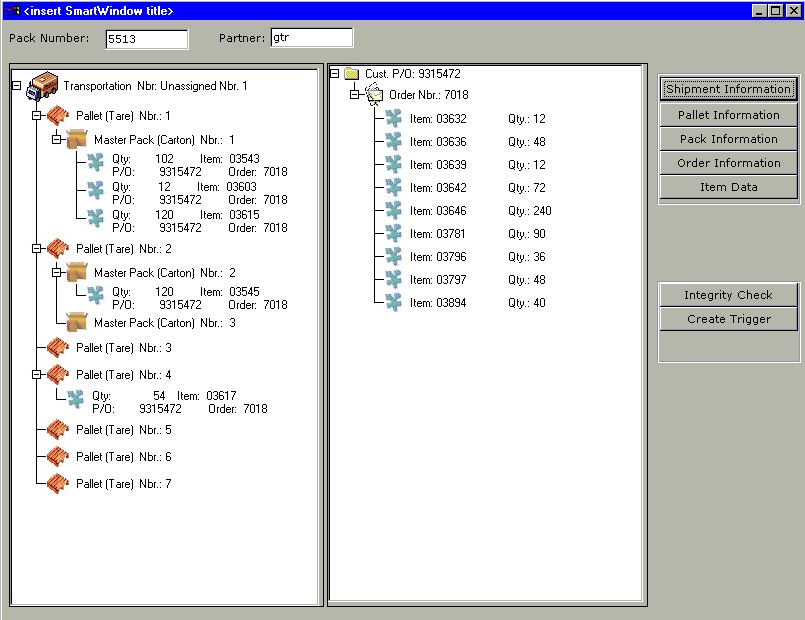Click the Order Nbr. 7018 order icon
The image size is (805, 620).
pyautogui.click(x=374, y=95)
